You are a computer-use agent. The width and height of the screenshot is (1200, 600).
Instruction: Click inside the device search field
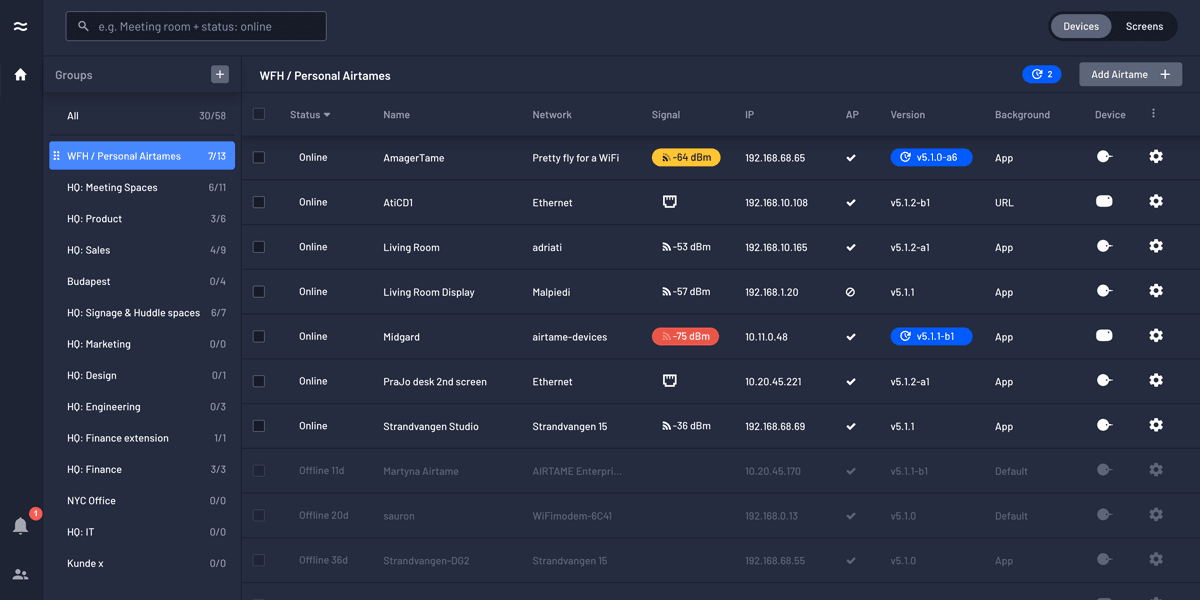coord(195,26)
